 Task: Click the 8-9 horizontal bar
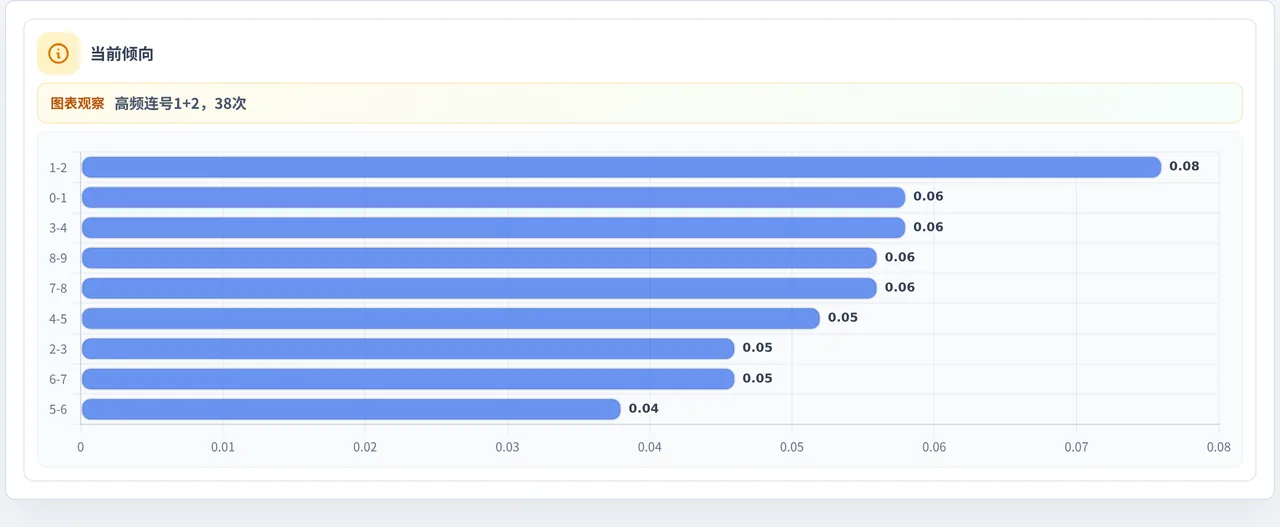coord(479,258)
